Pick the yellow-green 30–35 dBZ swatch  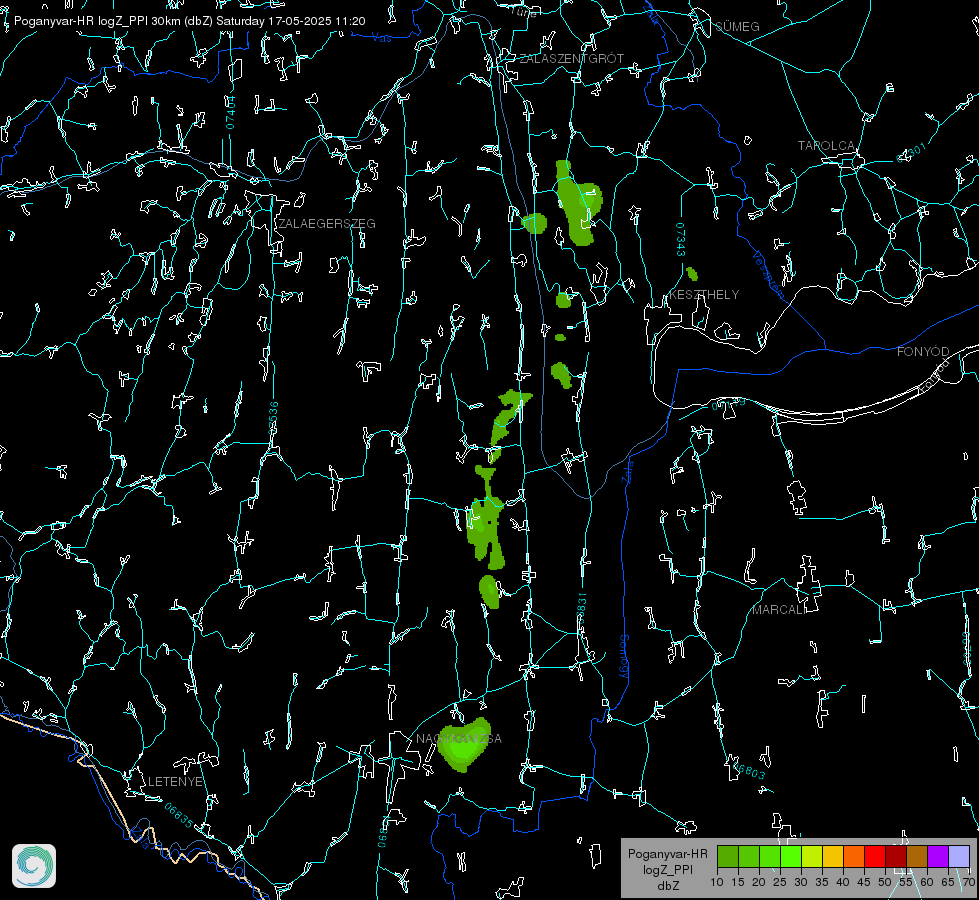tap(812, 856)
